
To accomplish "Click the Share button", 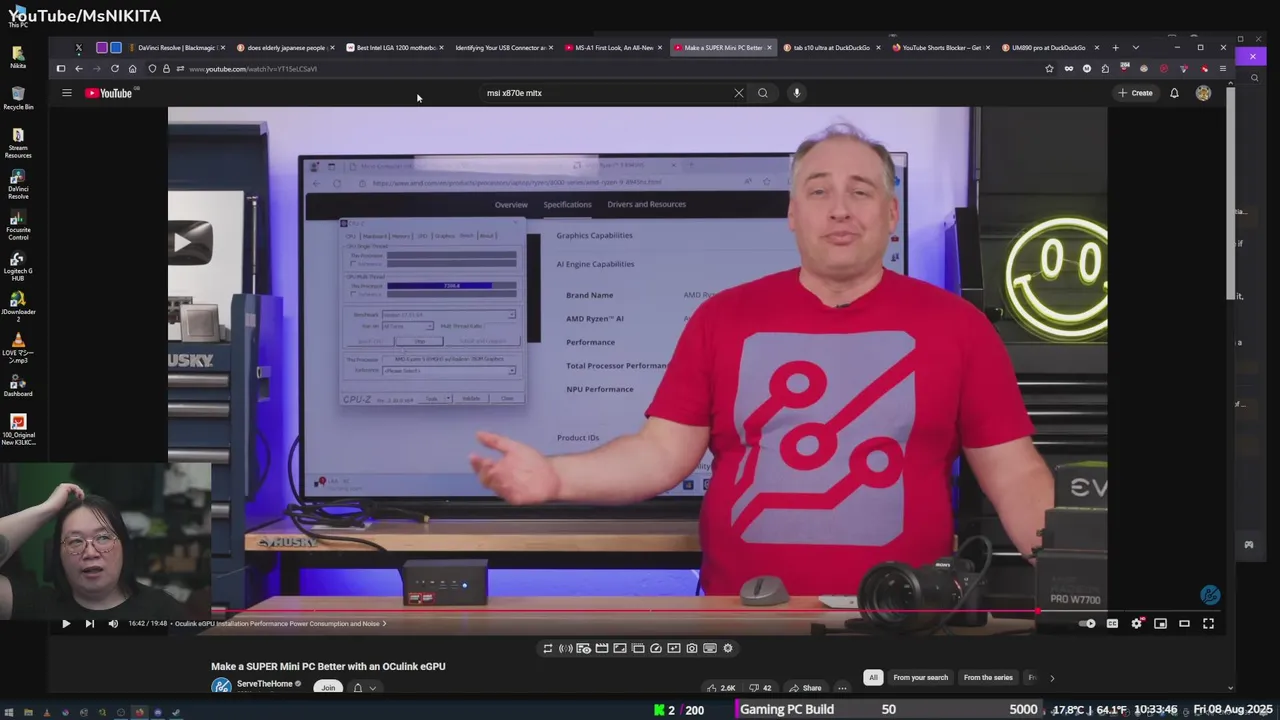I will tap(805, 687).
